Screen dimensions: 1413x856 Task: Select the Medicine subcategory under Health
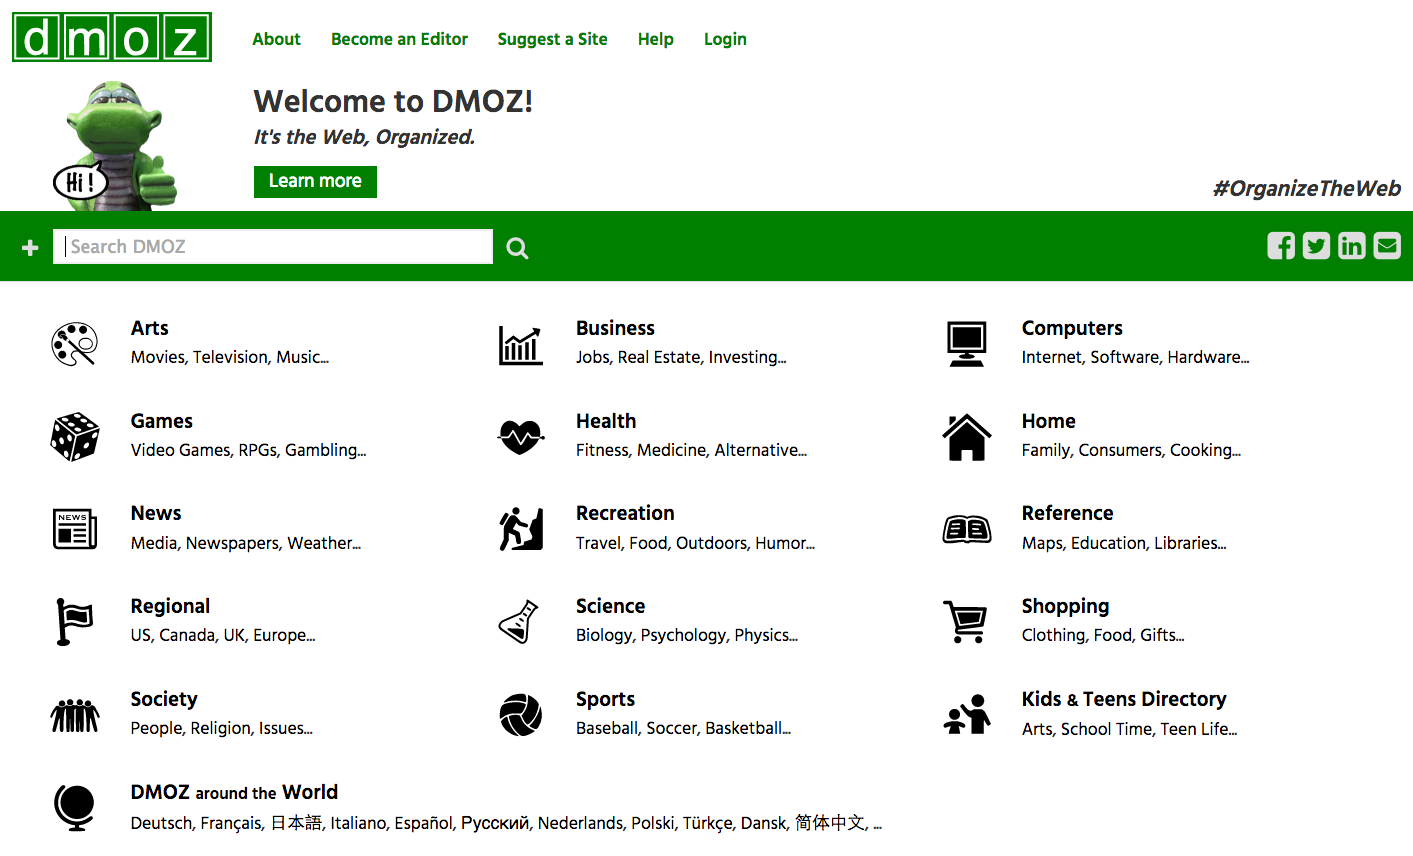pos(672,450)
